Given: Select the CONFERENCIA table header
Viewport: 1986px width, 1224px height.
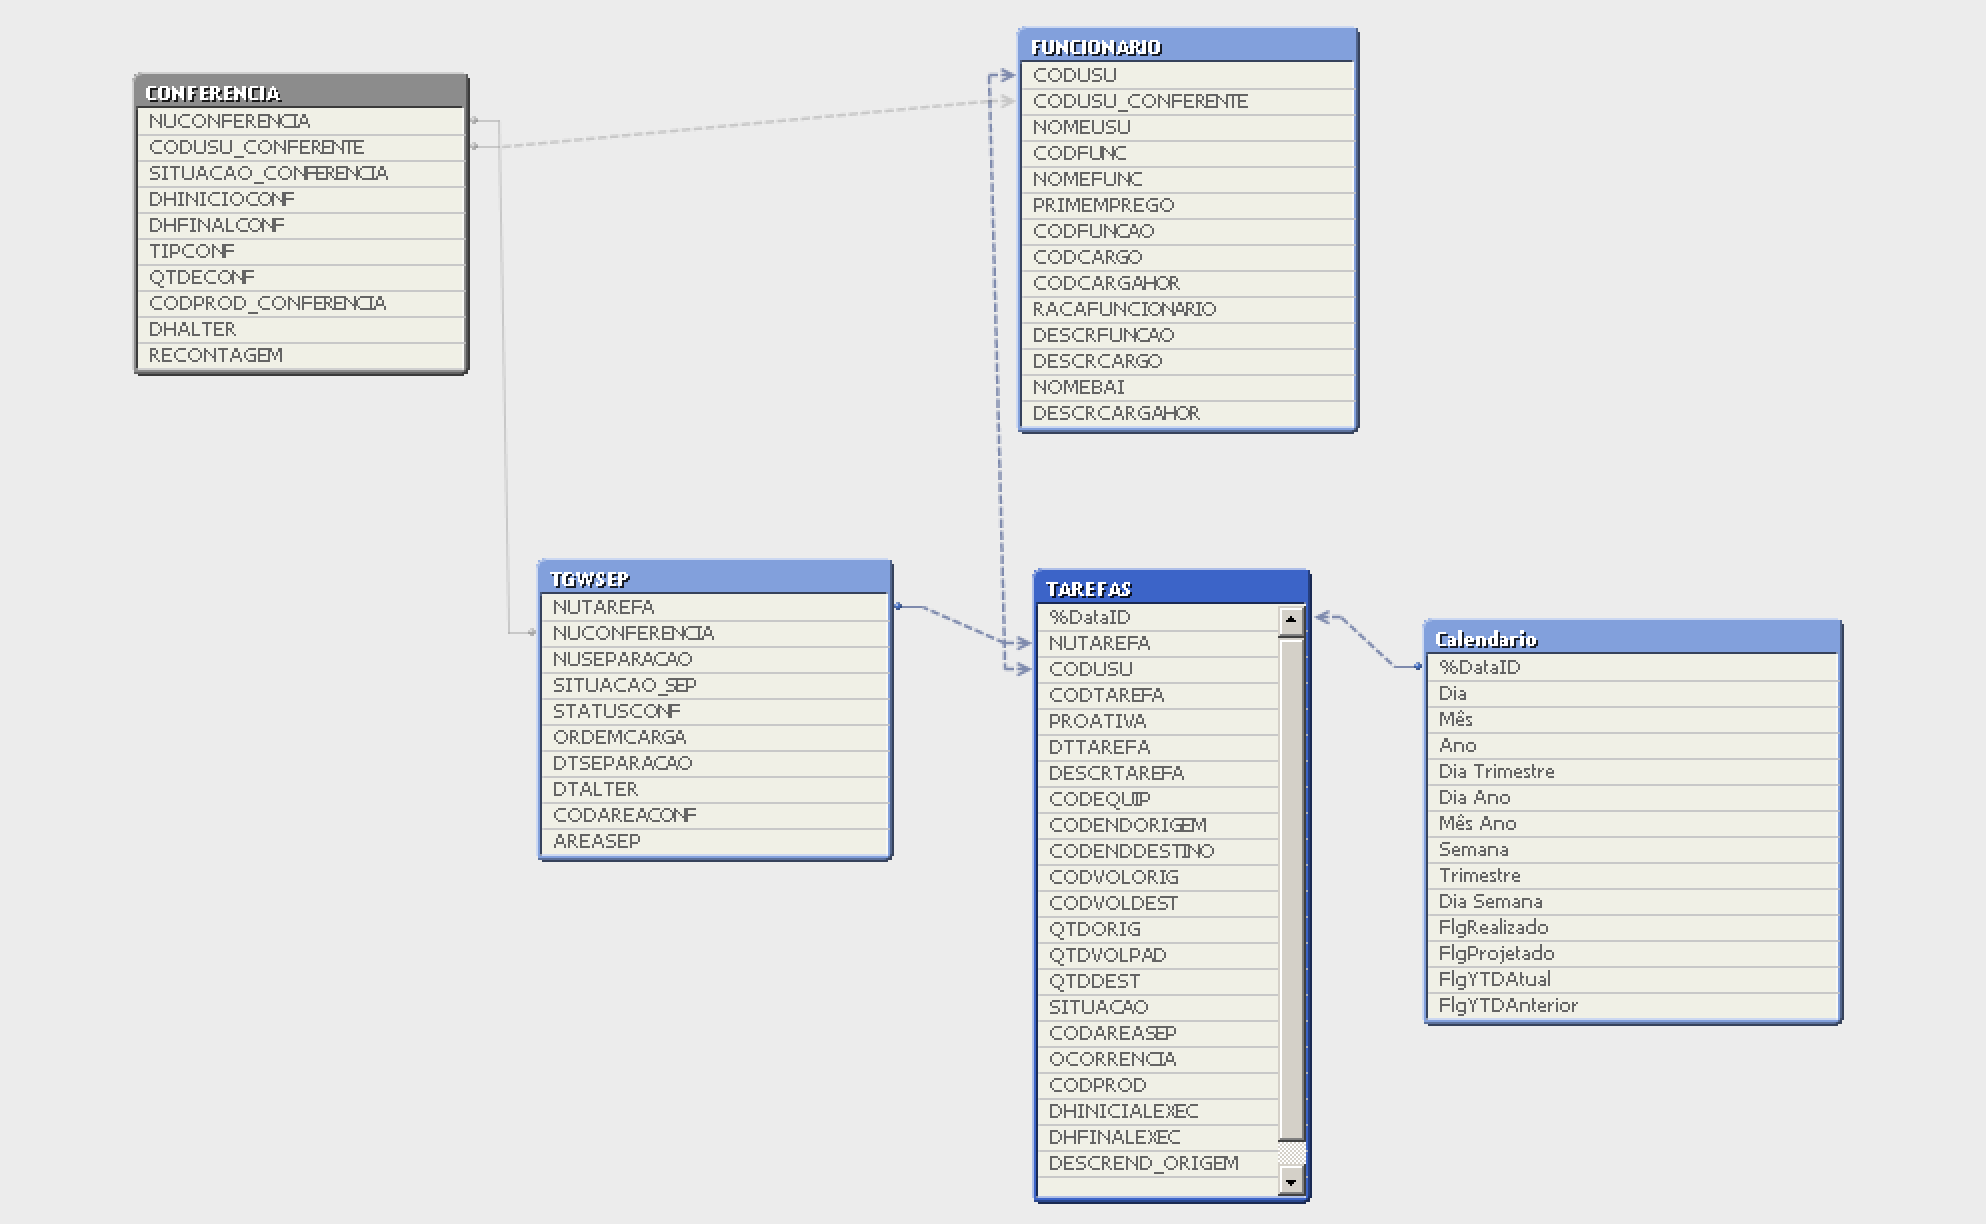Looking at the screenshot, I should (x=301, y=93).
